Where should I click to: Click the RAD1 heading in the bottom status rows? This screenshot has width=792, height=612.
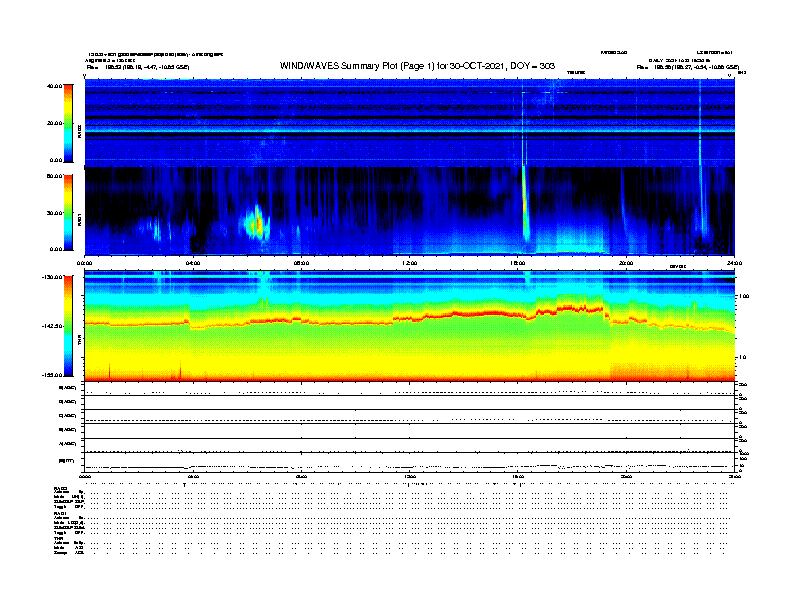60,513
